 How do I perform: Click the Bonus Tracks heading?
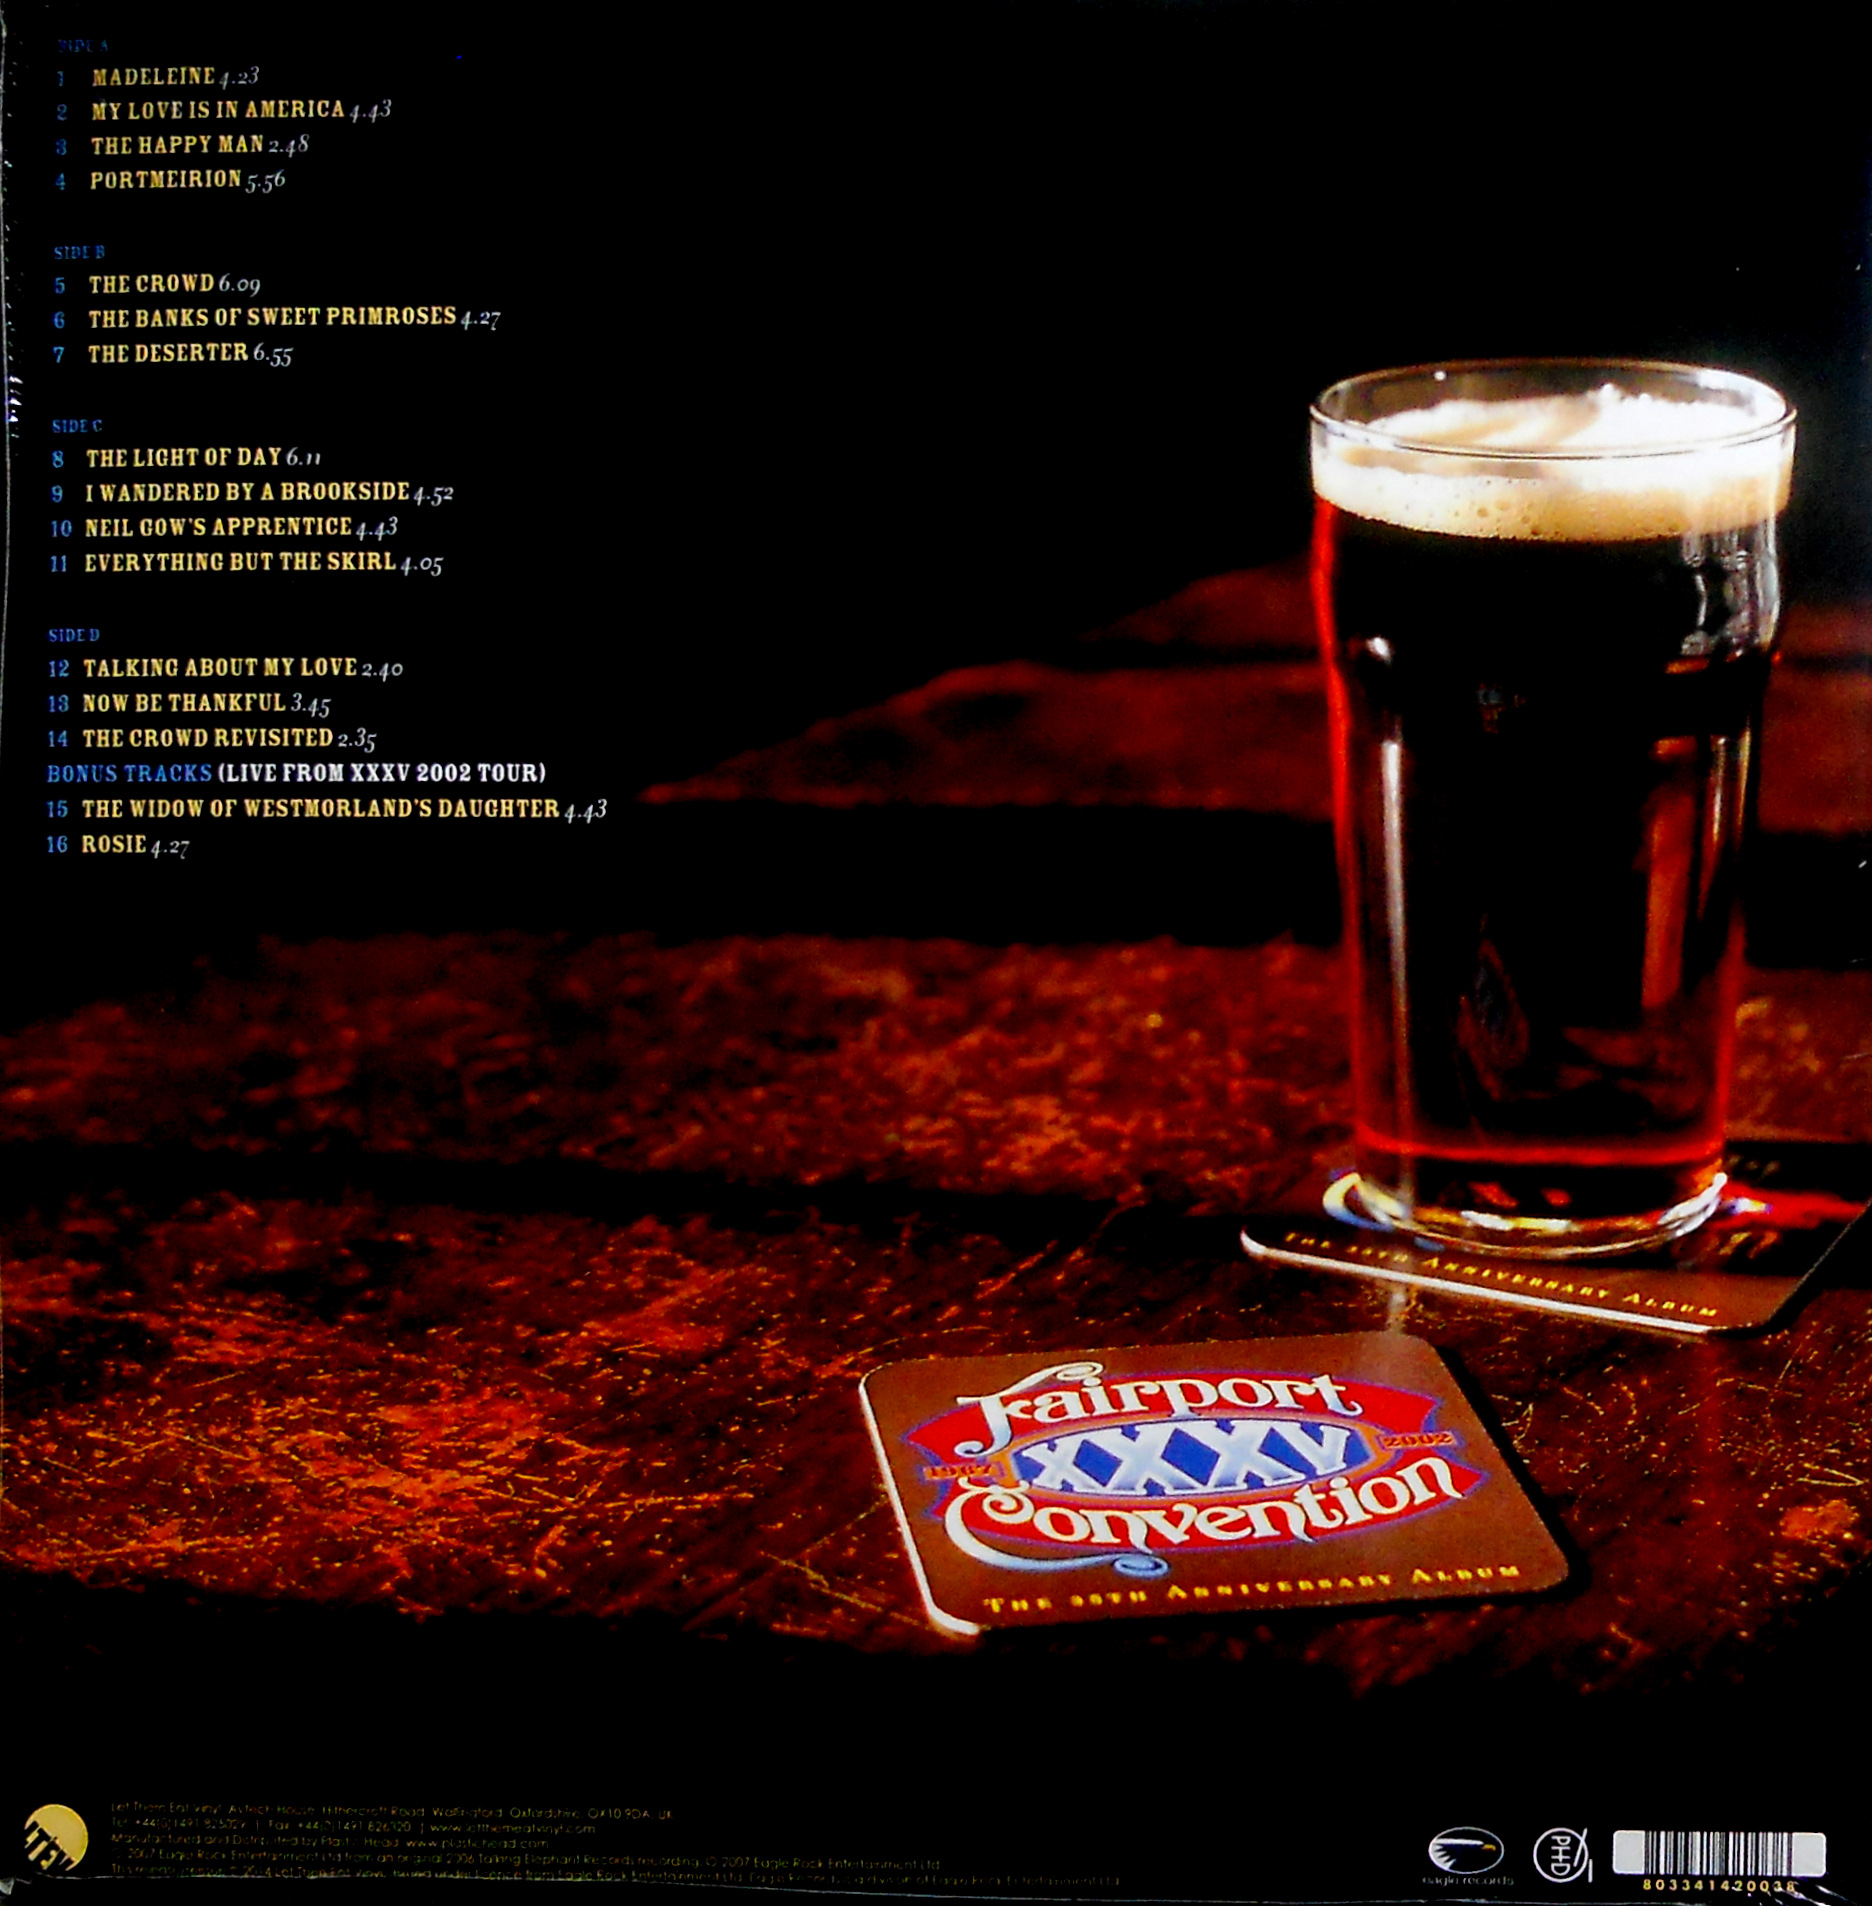[130, 773]
